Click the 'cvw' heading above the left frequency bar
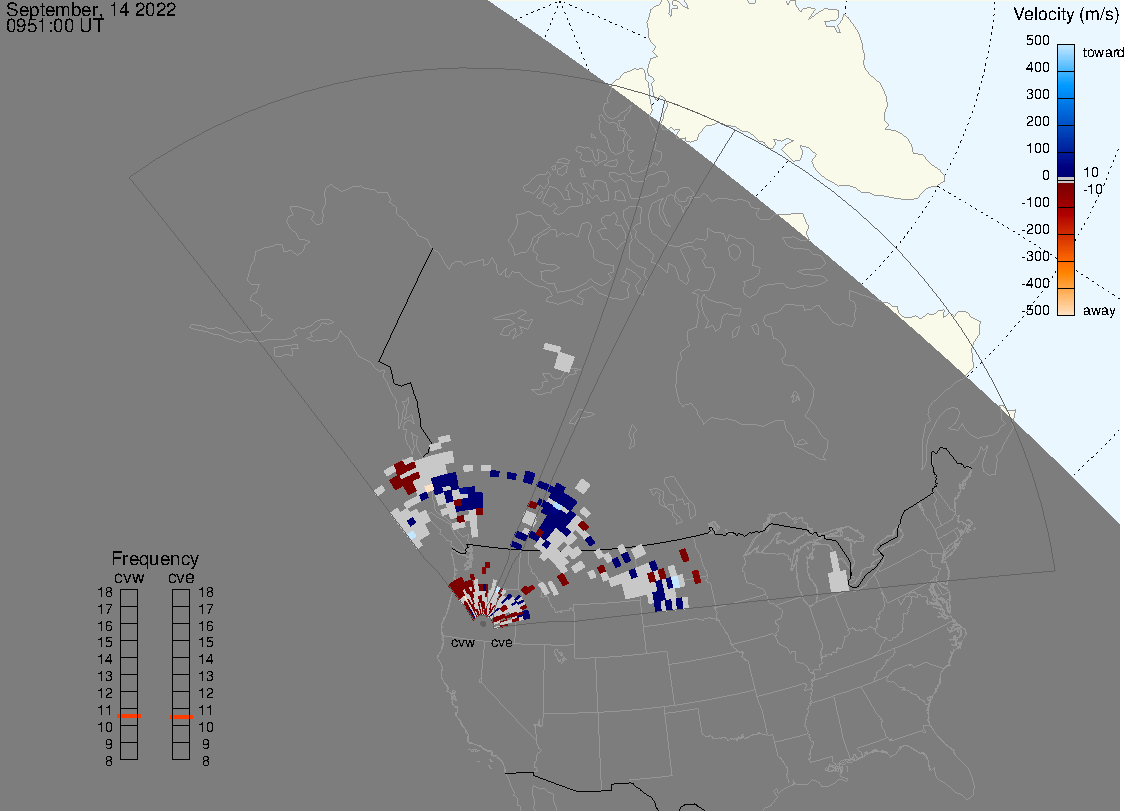Screen dimensions: 1124x811 coord(129,577)
